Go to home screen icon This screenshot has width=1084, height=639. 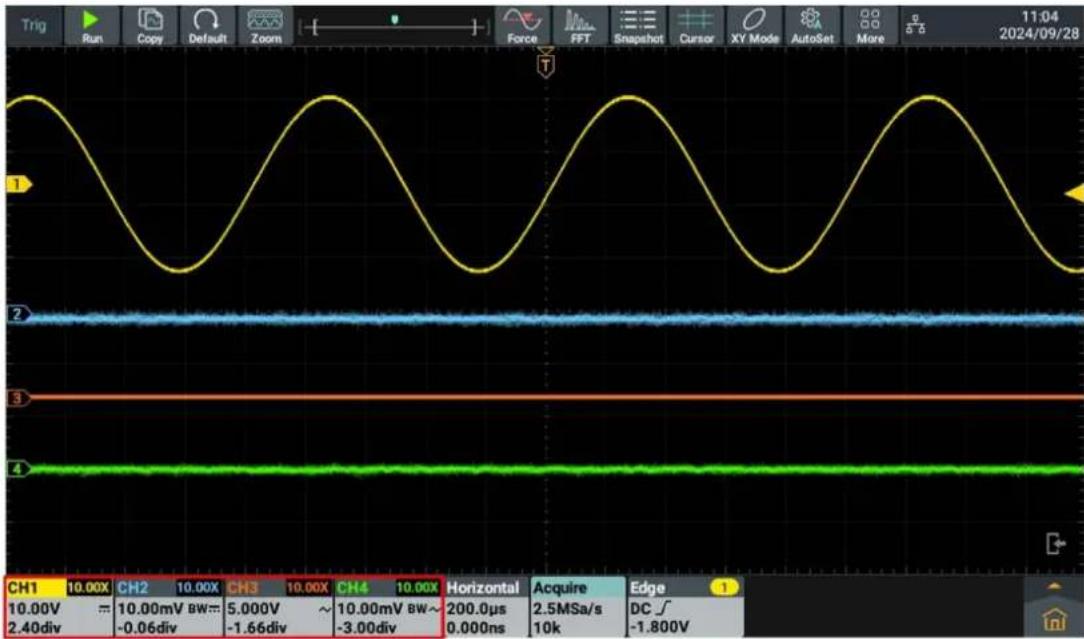1054,618
